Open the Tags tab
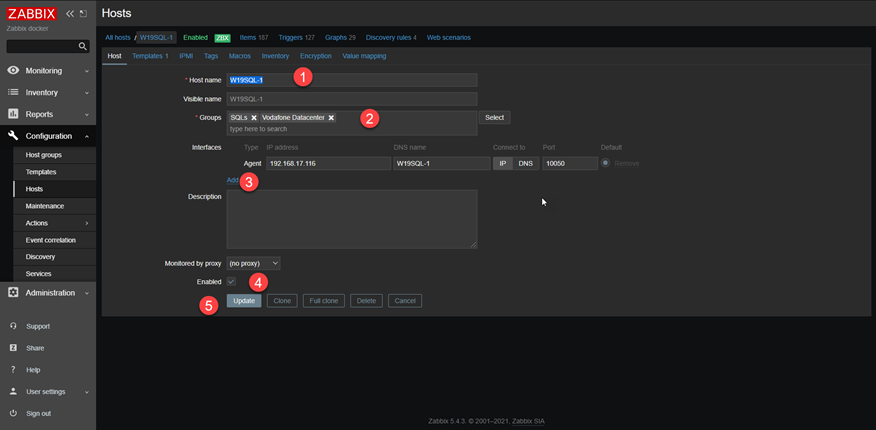This screenshot has width=876, height=430. (211, 56)
